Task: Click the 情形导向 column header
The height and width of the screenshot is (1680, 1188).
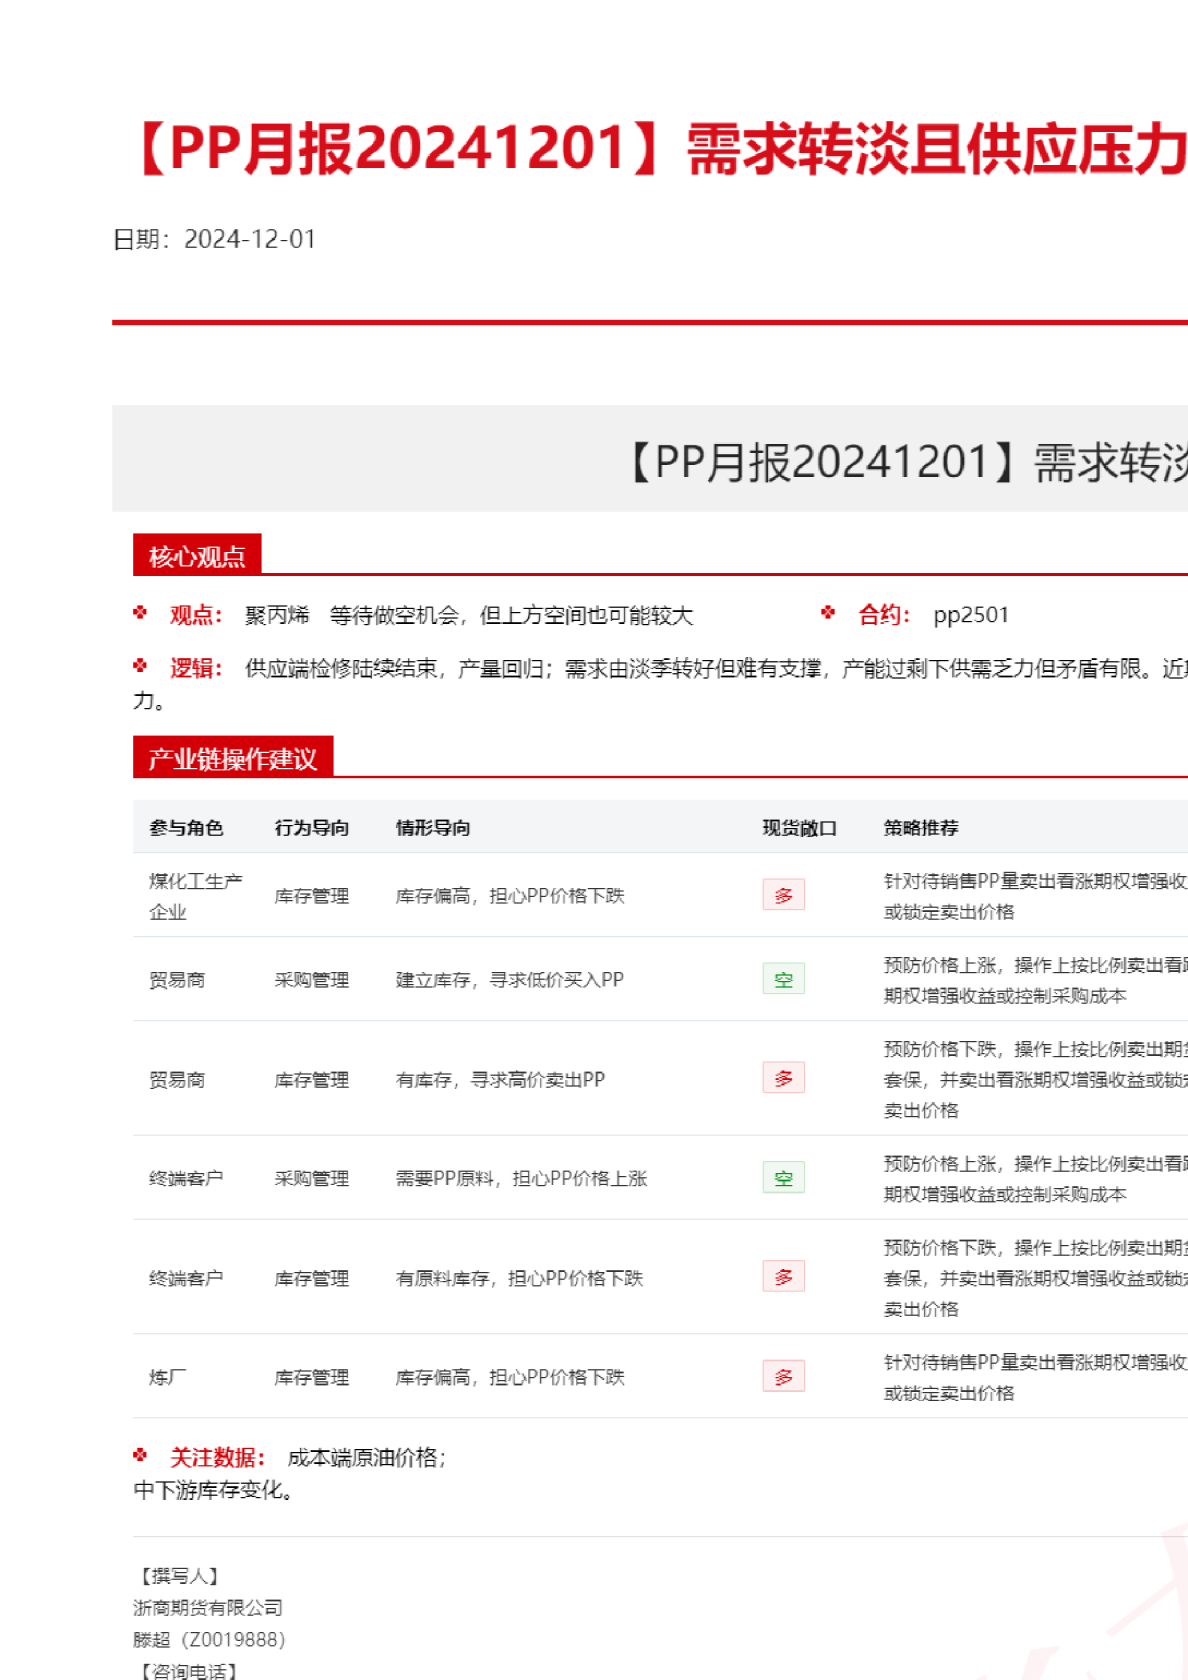Action: pyautogui.click(x=433, y=828)
